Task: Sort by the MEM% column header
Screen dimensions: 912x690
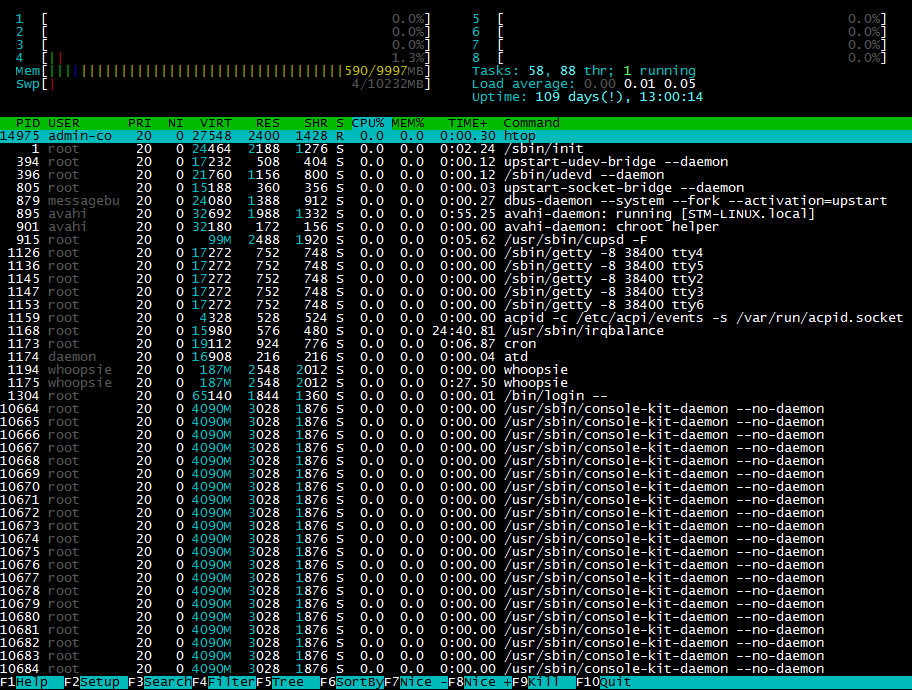Action: [408, 123]
